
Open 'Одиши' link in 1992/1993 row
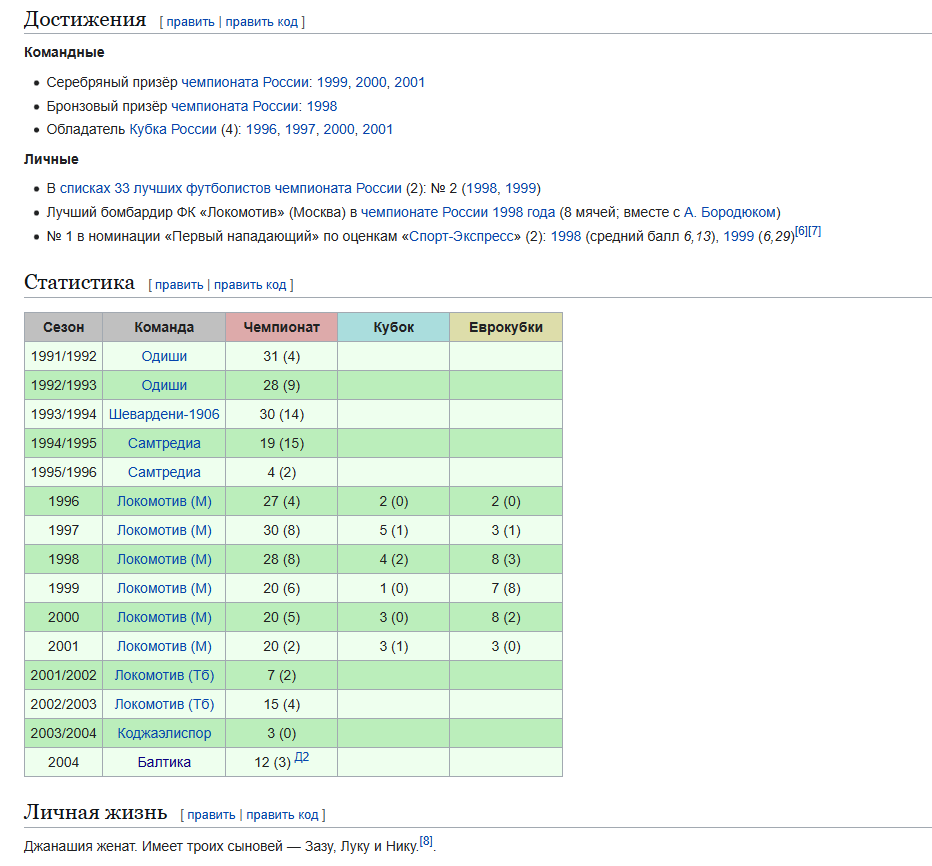pos(164,385)
